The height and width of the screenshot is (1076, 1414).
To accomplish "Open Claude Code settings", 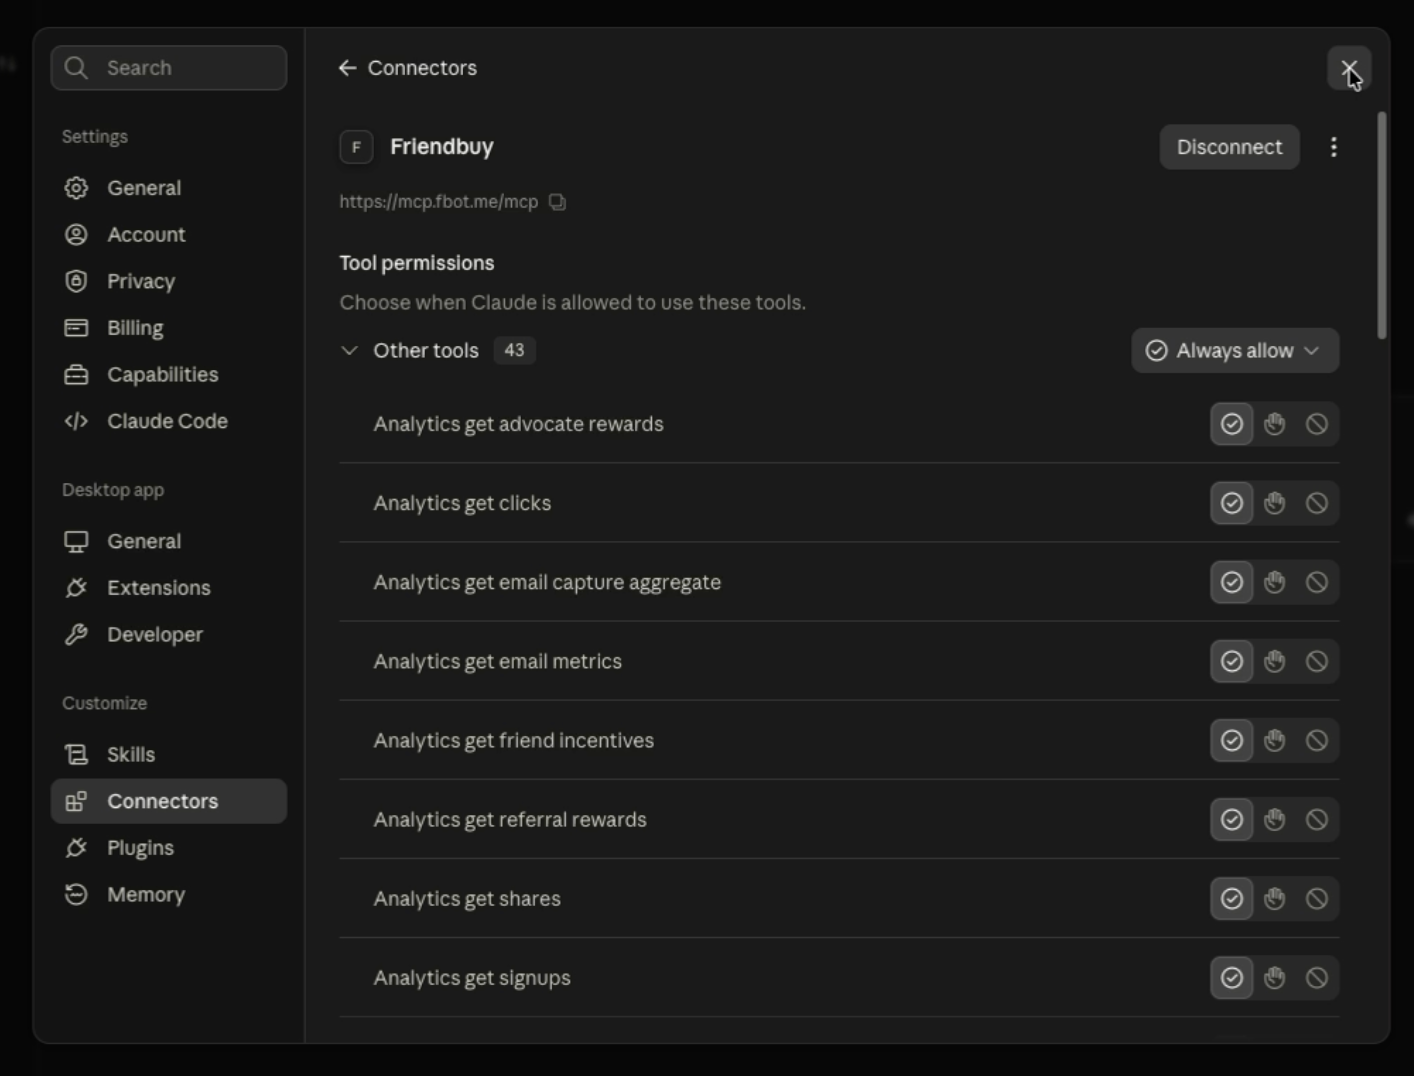I will click(x=168, y=421).
